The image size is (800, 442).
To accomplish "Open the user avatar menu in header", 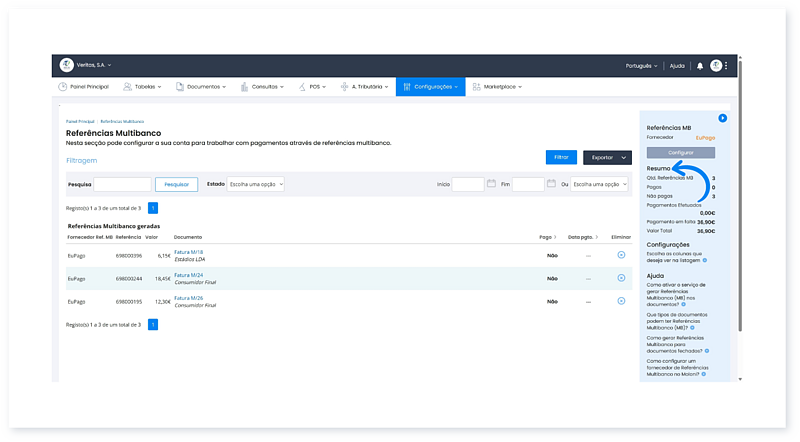I will tap(718, 66).
